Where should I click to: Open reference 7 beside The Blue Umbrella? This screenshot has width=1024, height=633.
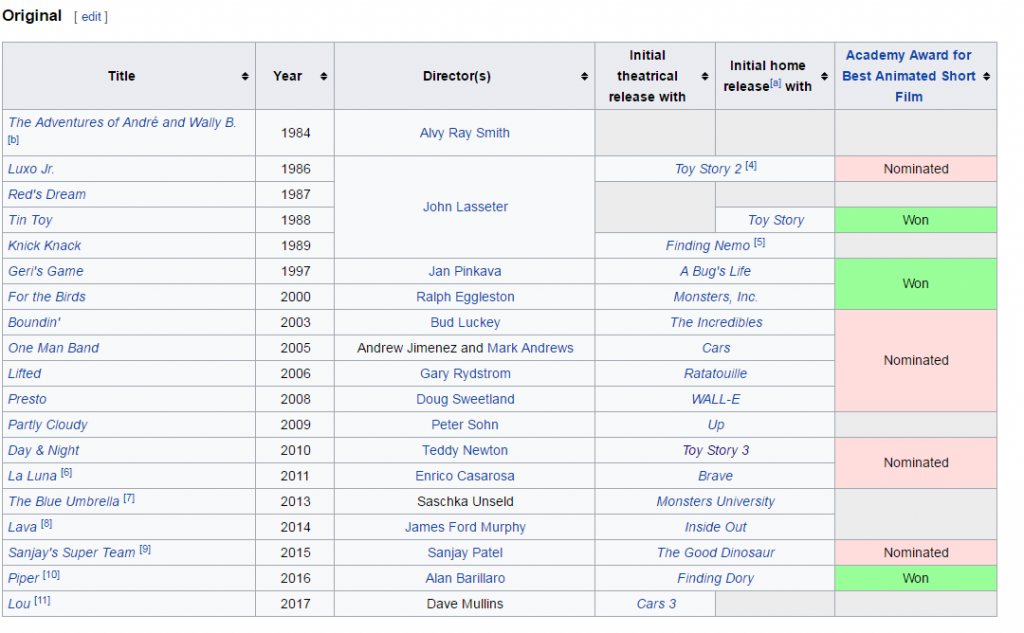(x=129, y=499)
